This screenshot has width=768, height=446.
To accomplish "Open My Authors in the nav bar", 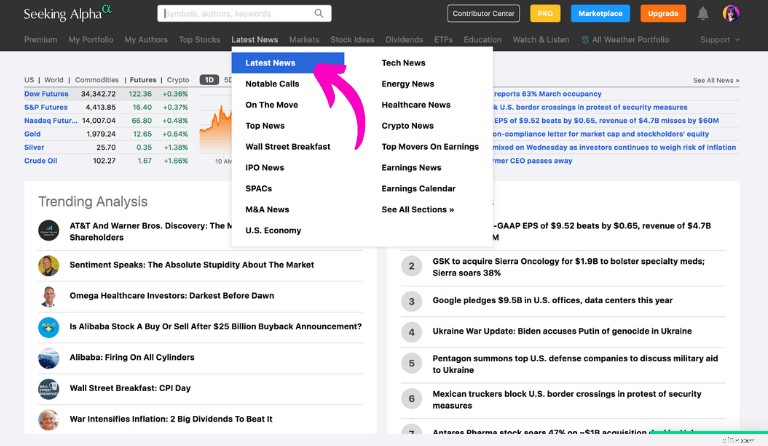I will pyautogui.click(x=146, y=40).
